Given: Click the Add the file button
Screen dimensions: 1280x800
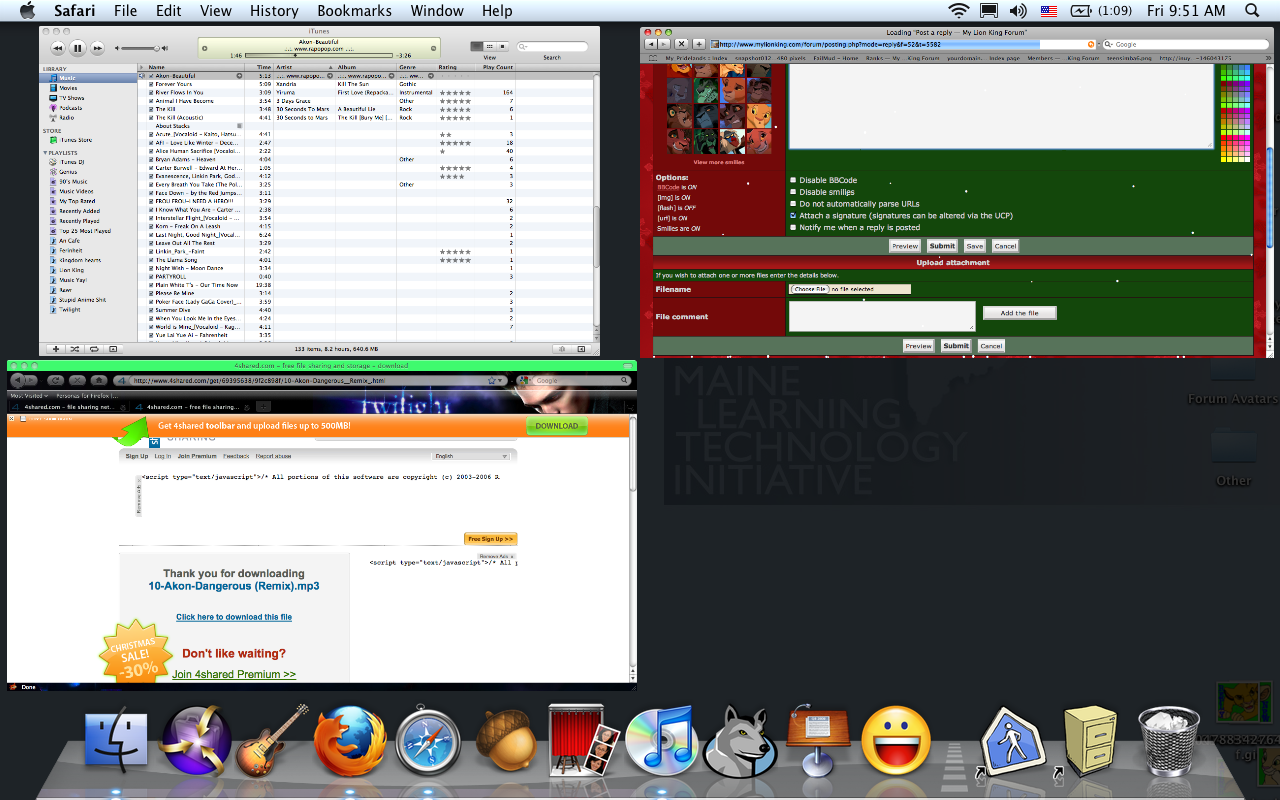Looking at the screenshot, I should pos(1019,313).
